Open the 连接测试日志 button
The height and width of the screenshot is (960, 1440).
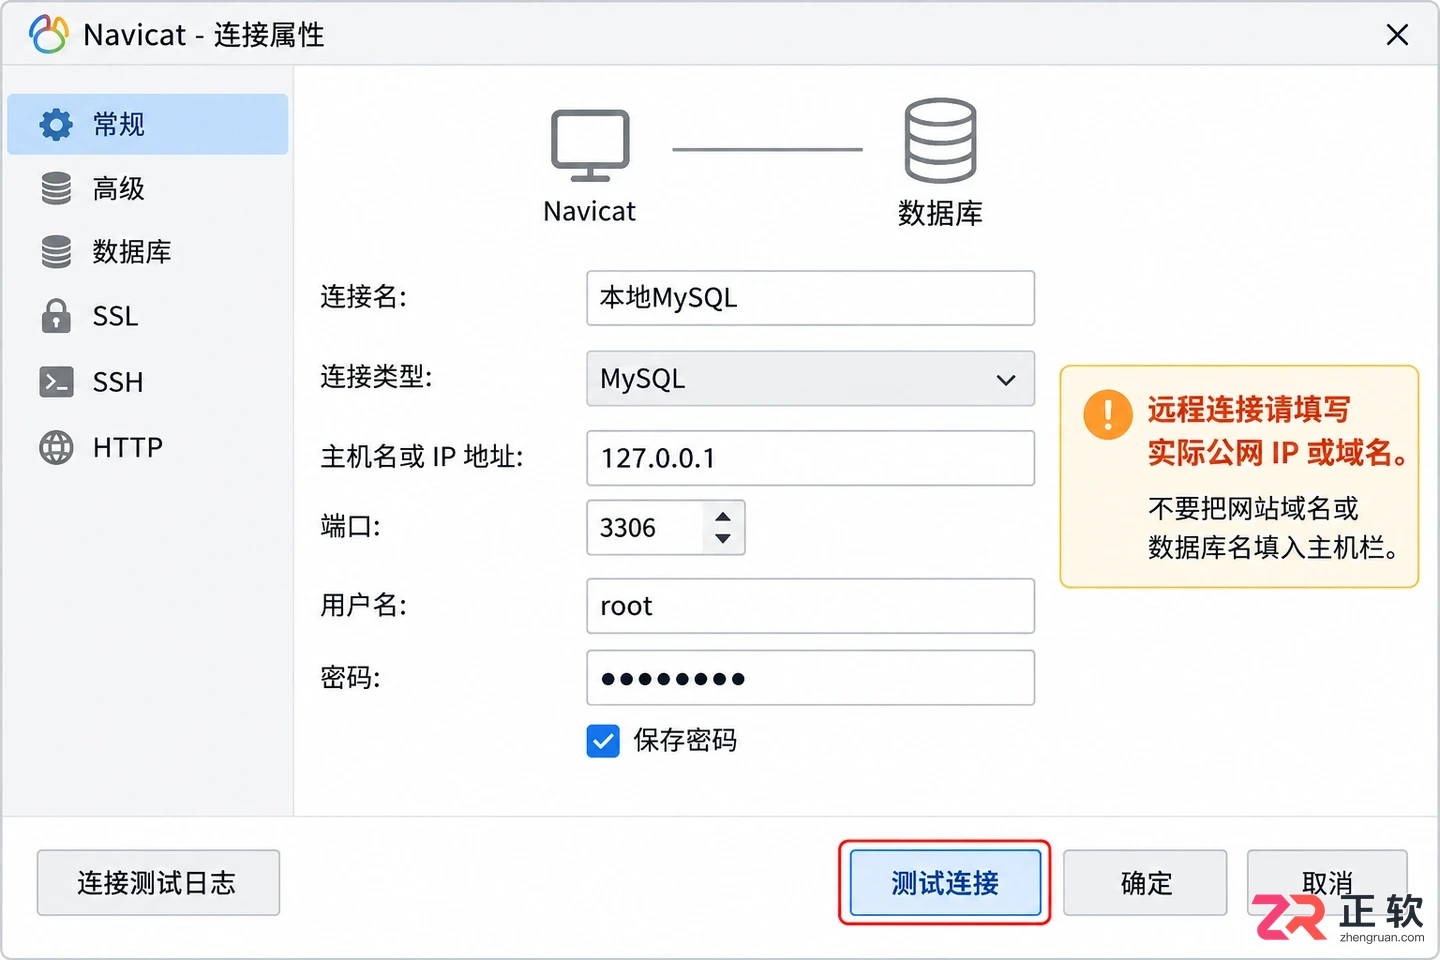point(158,883)
